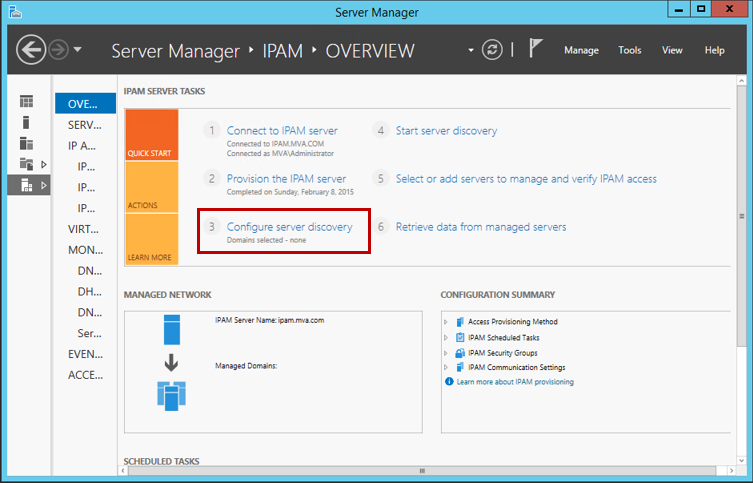Open the breadcrumb dropdown arrow next to Refresh
Image resolution: width=753 pixels, height=483 pixels.
point(471,50)
